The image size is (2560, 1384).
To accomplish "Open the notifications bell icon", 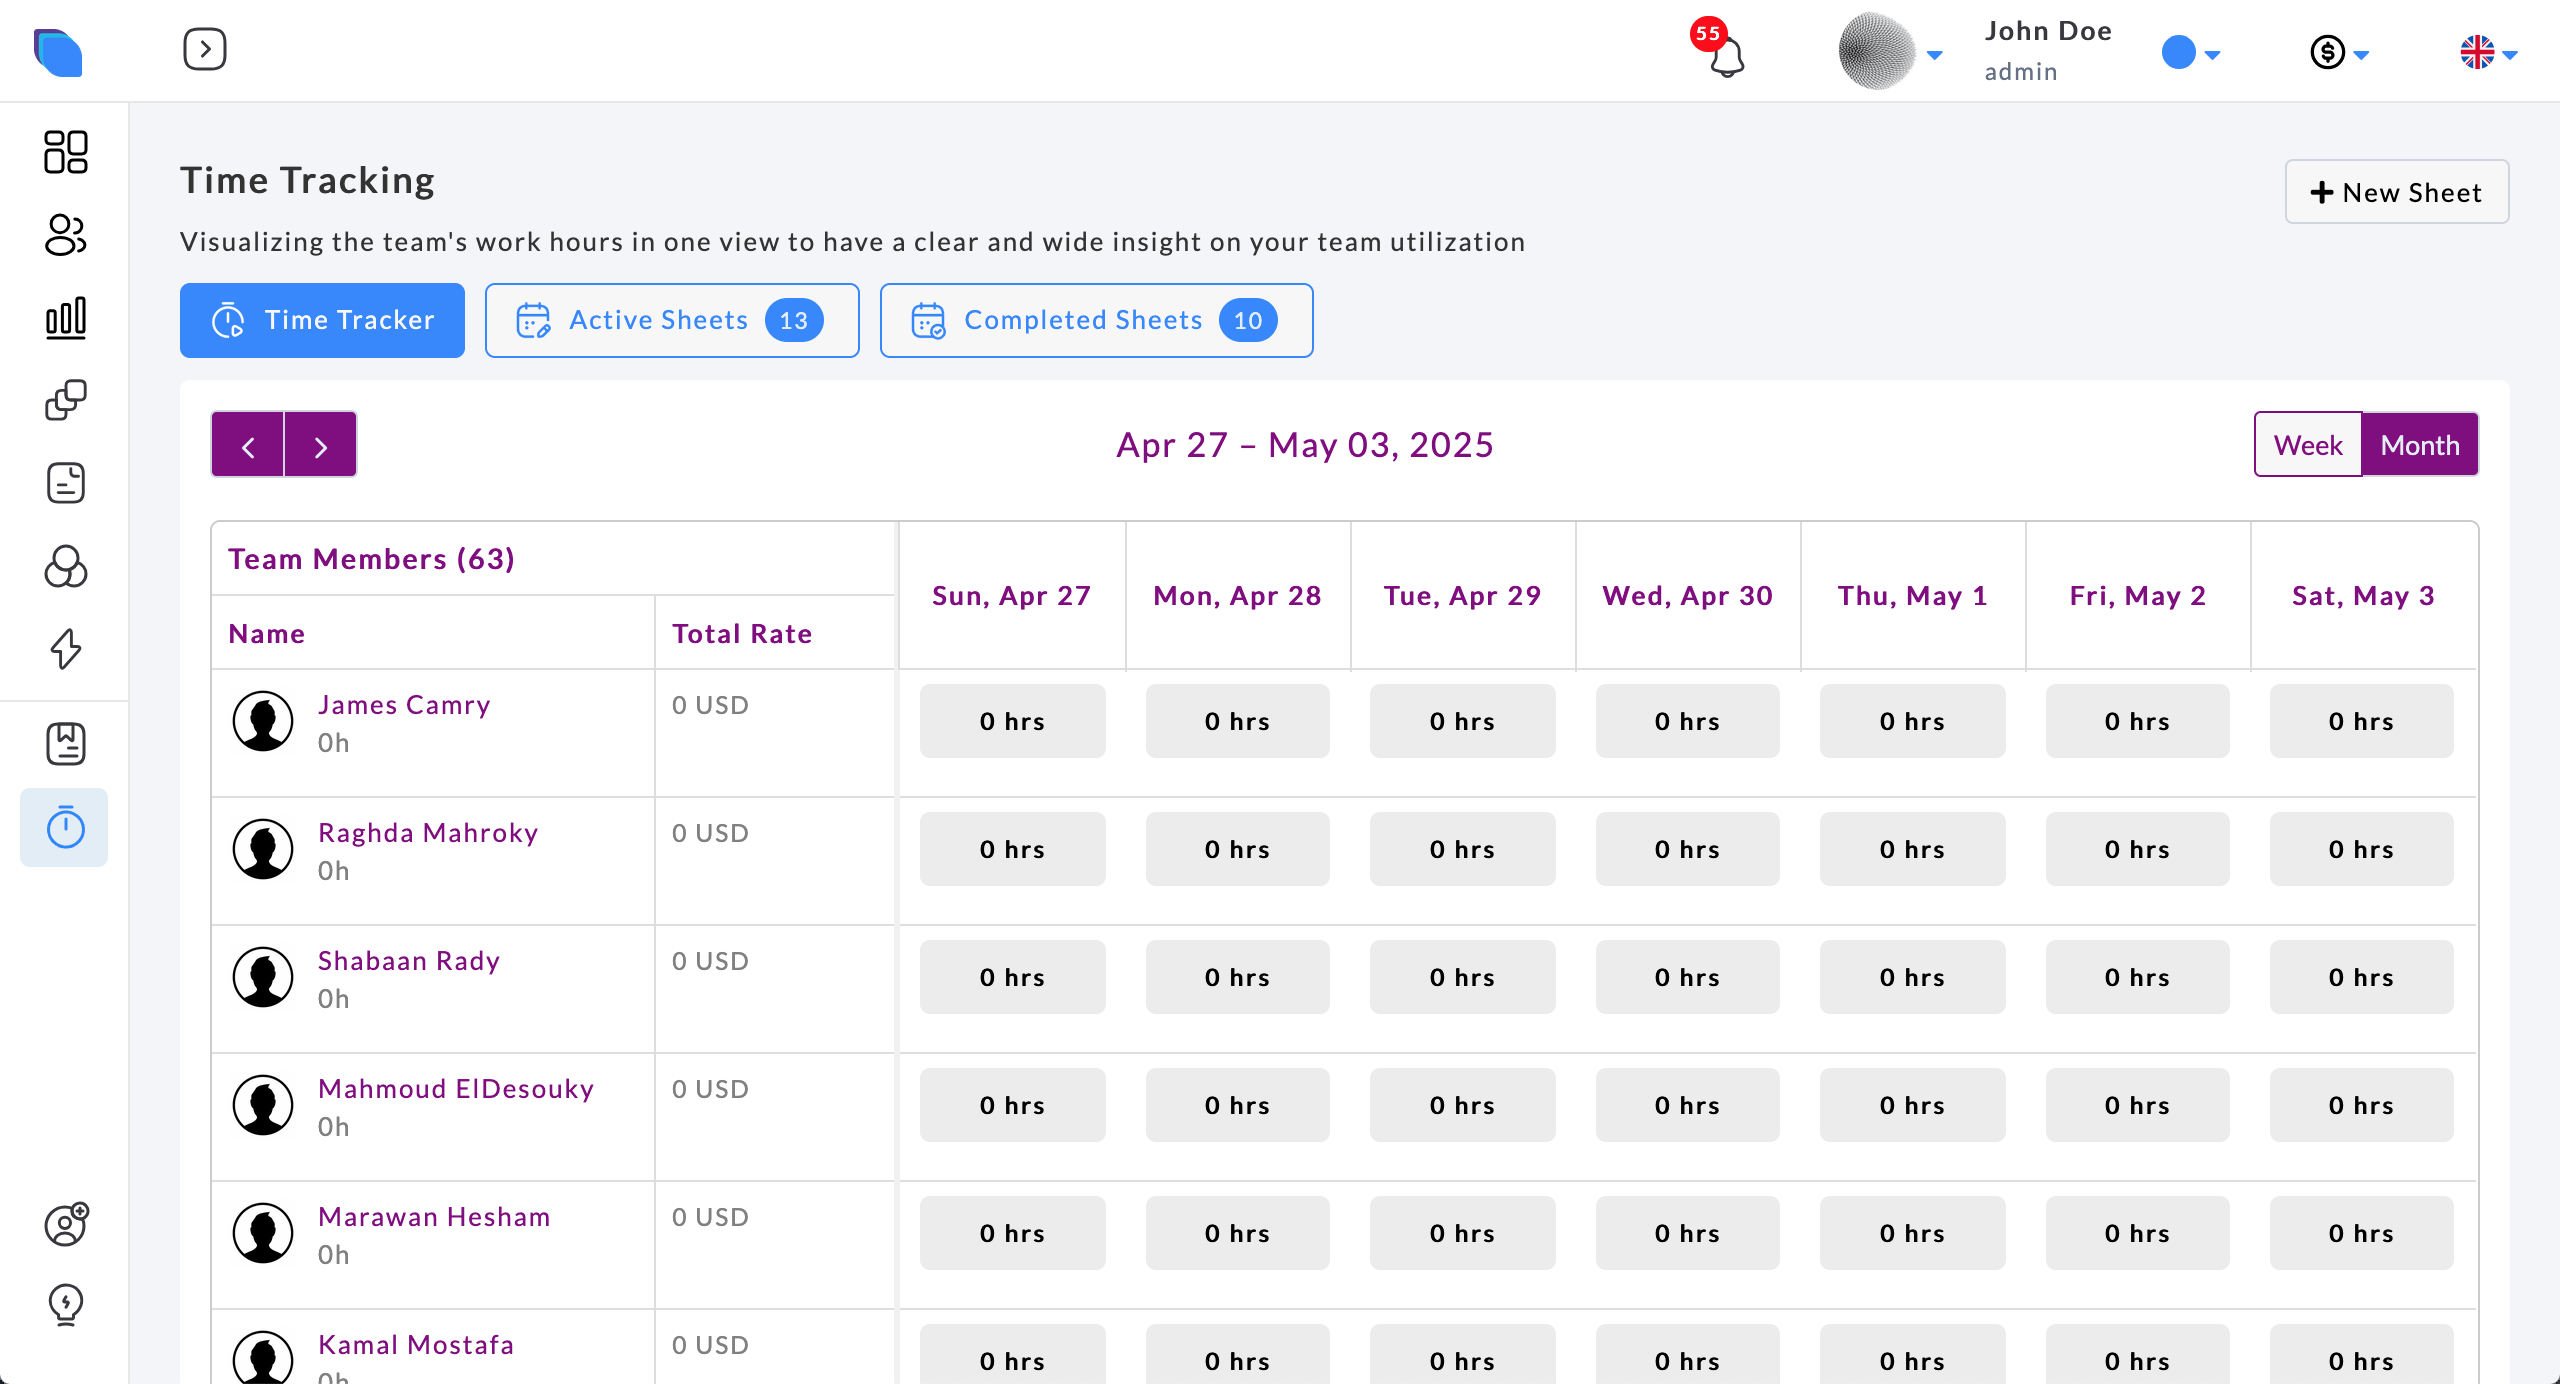I will tap(1726, 56).
